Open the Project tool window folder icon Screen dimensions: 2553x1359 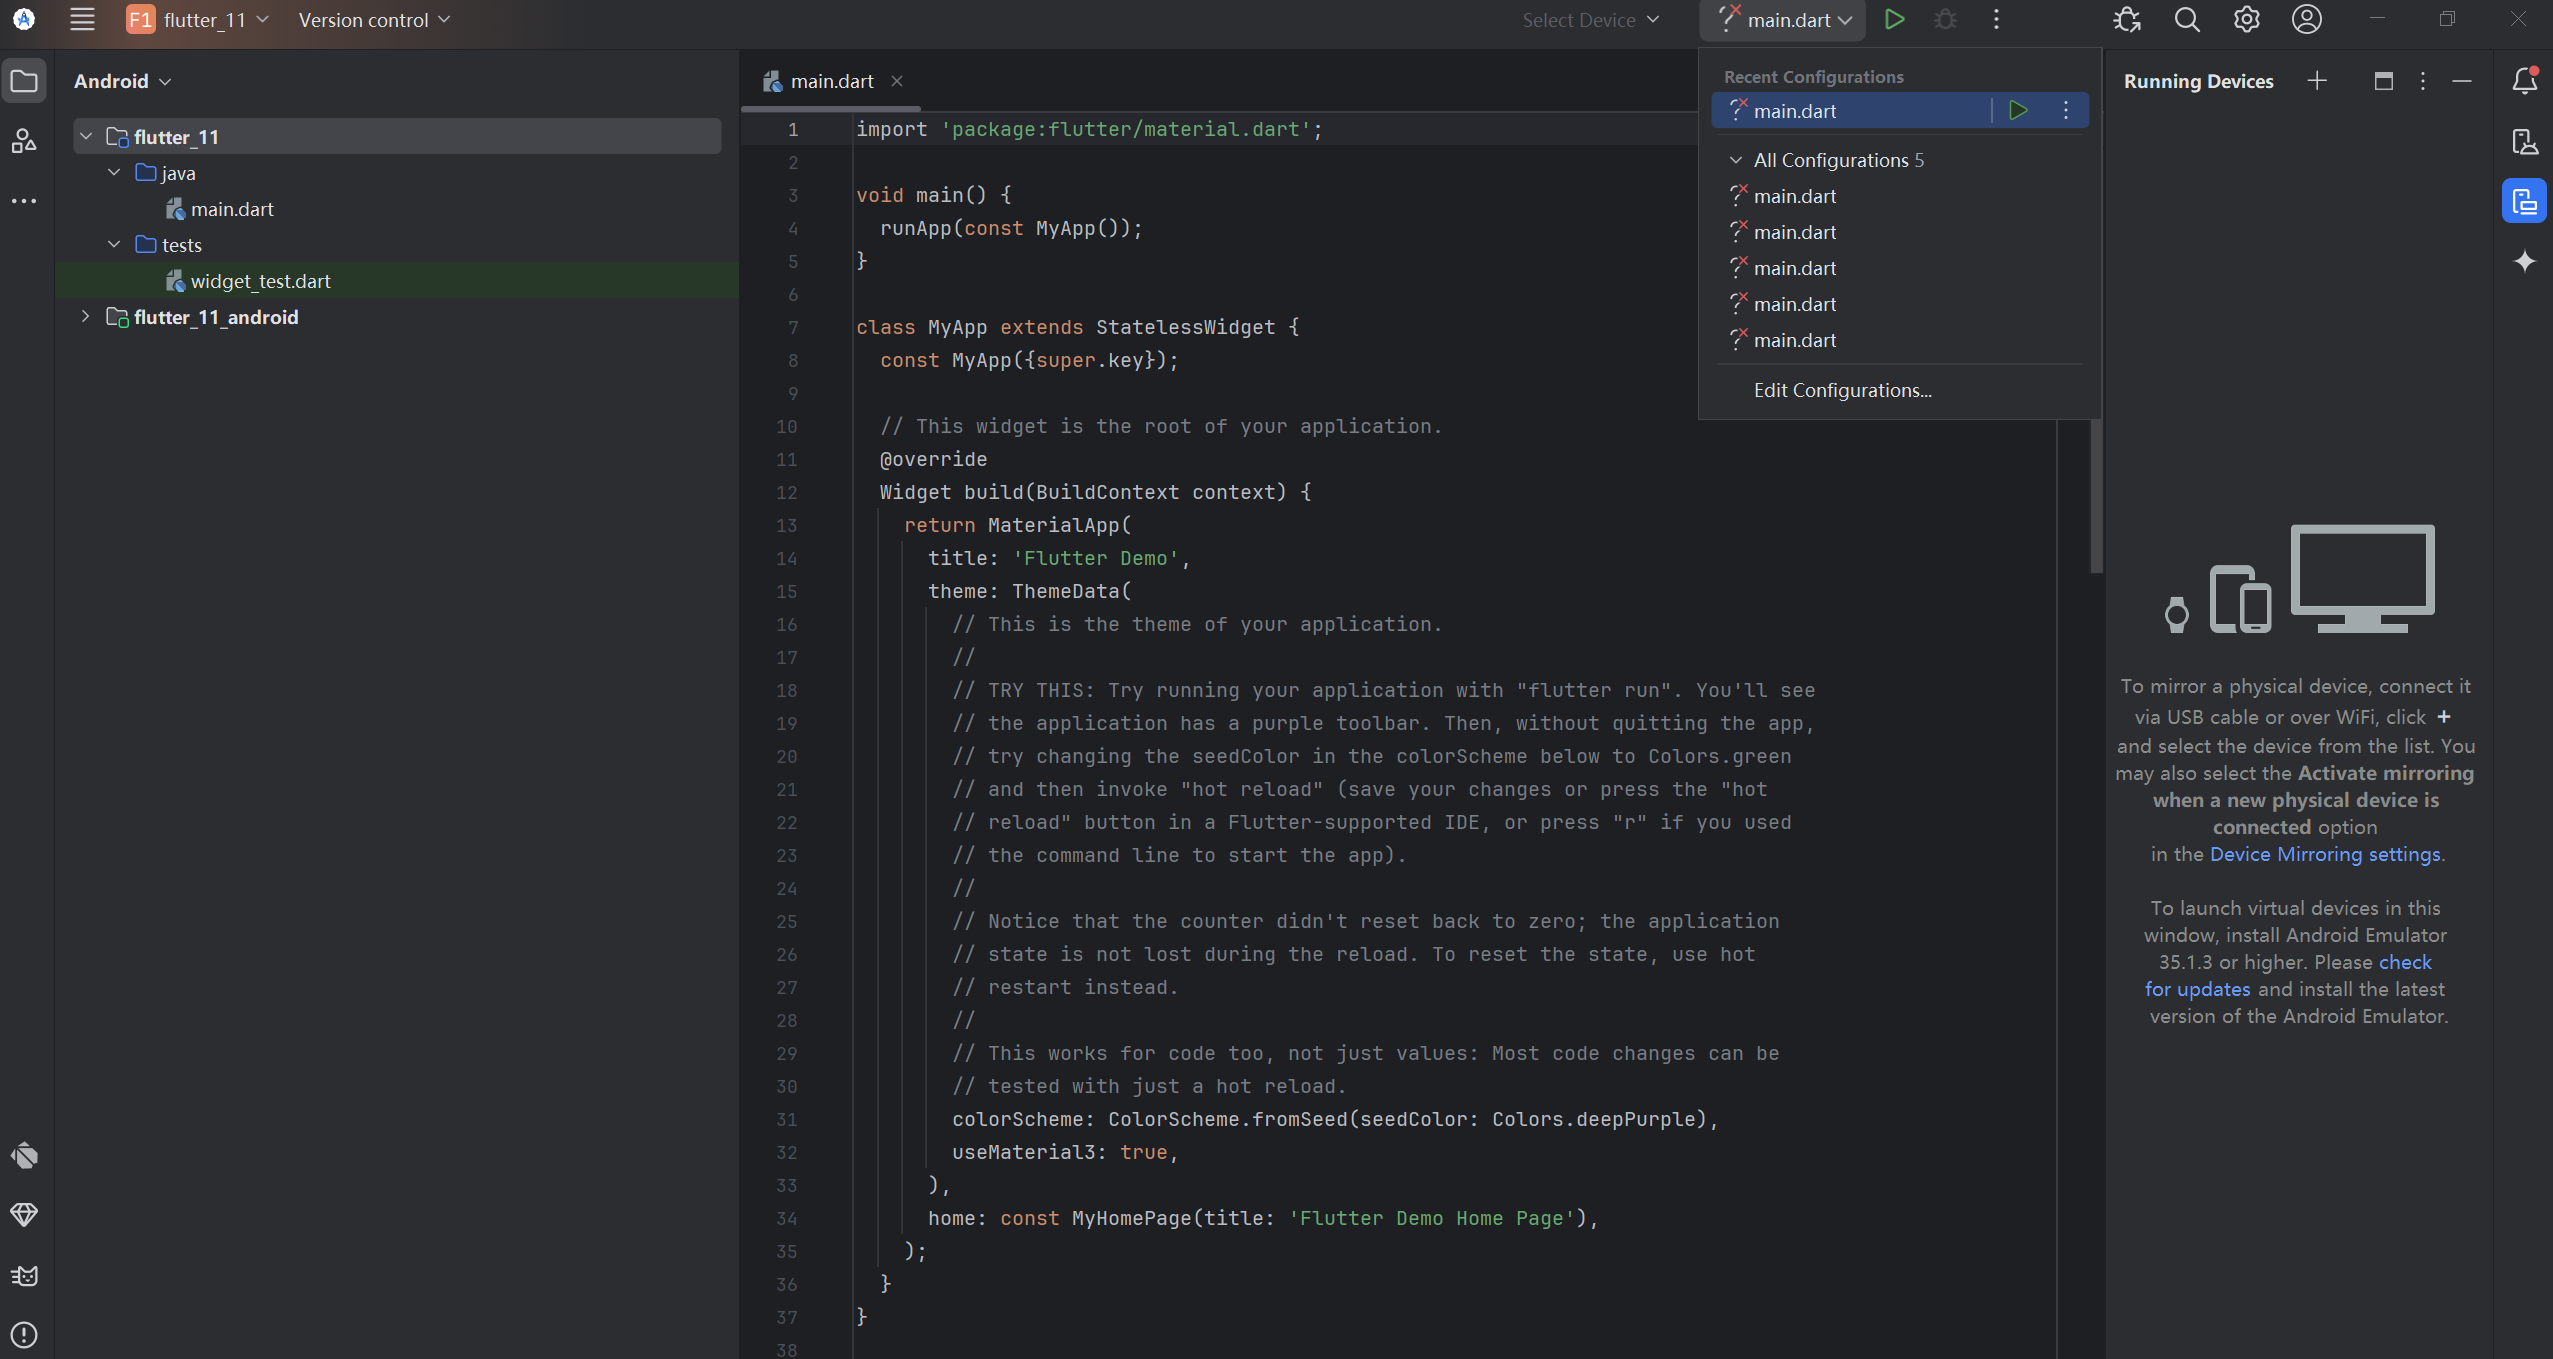click(24, 81)
